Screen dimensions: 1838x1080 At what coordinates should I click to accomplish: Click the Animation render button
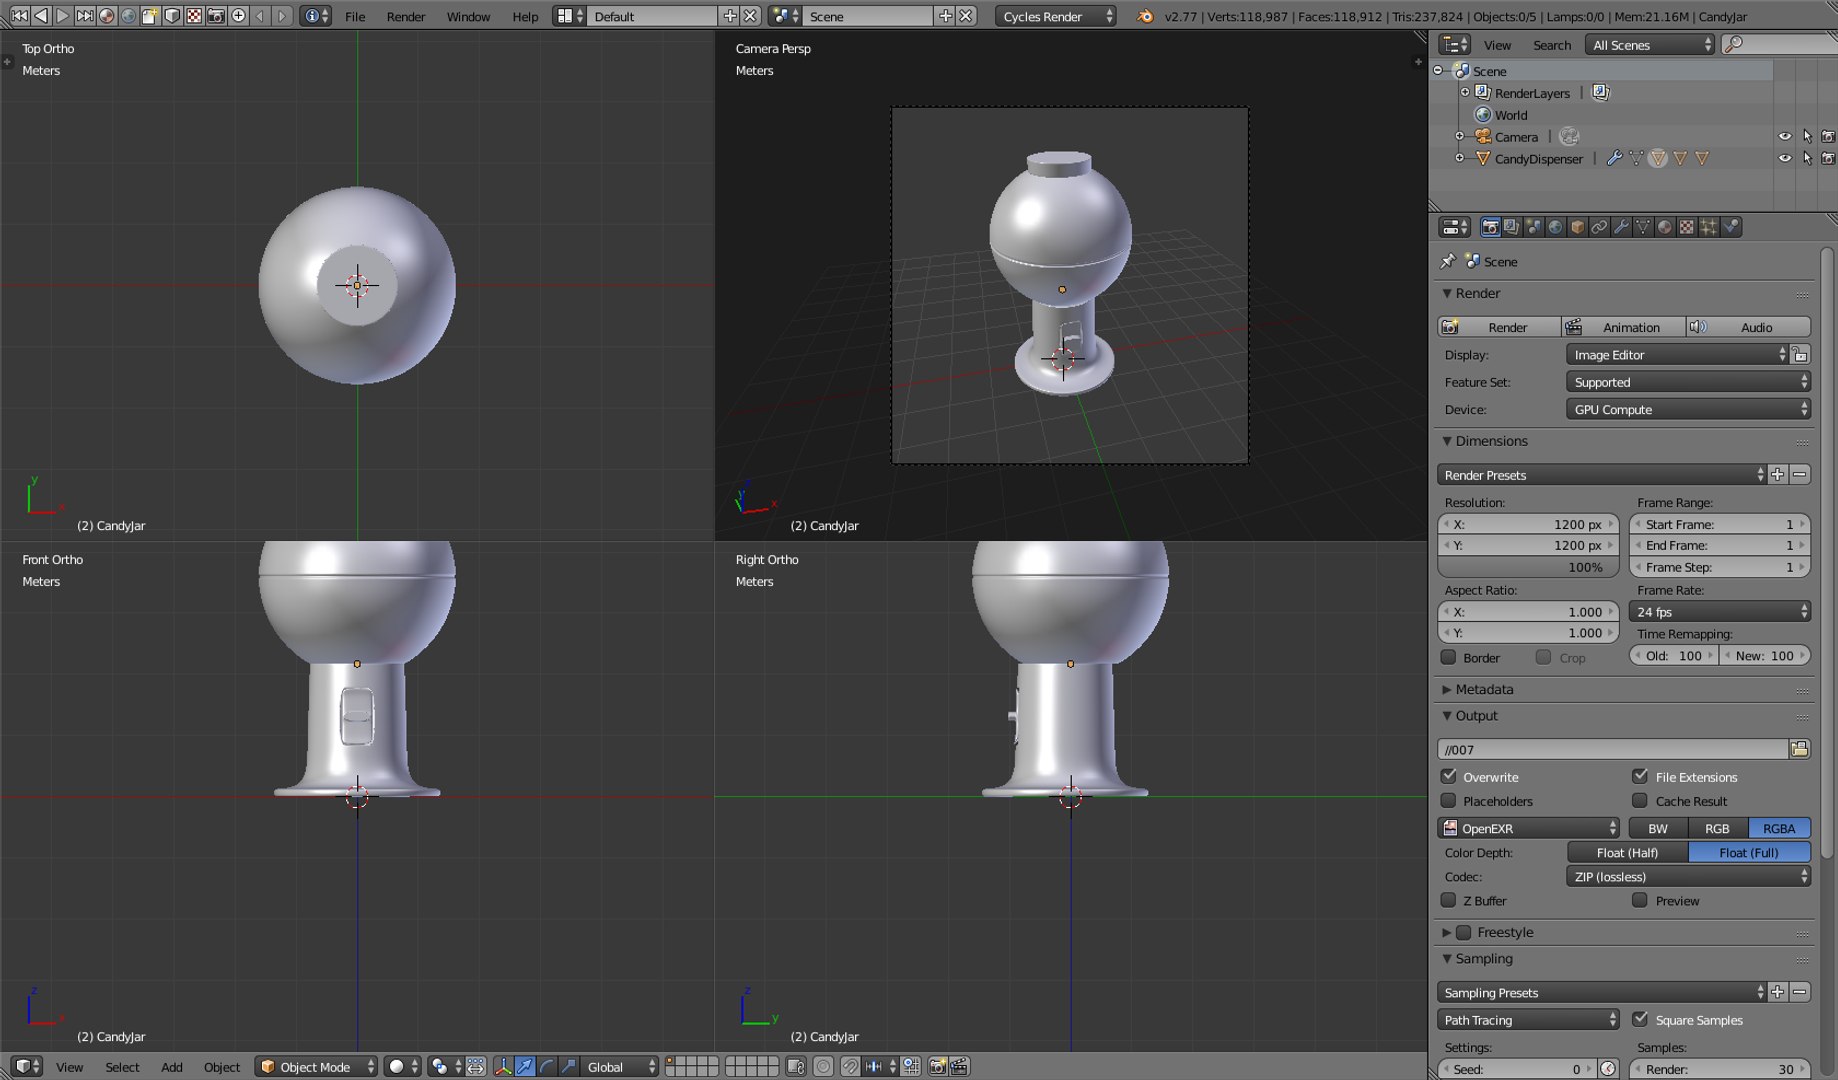1623,327
